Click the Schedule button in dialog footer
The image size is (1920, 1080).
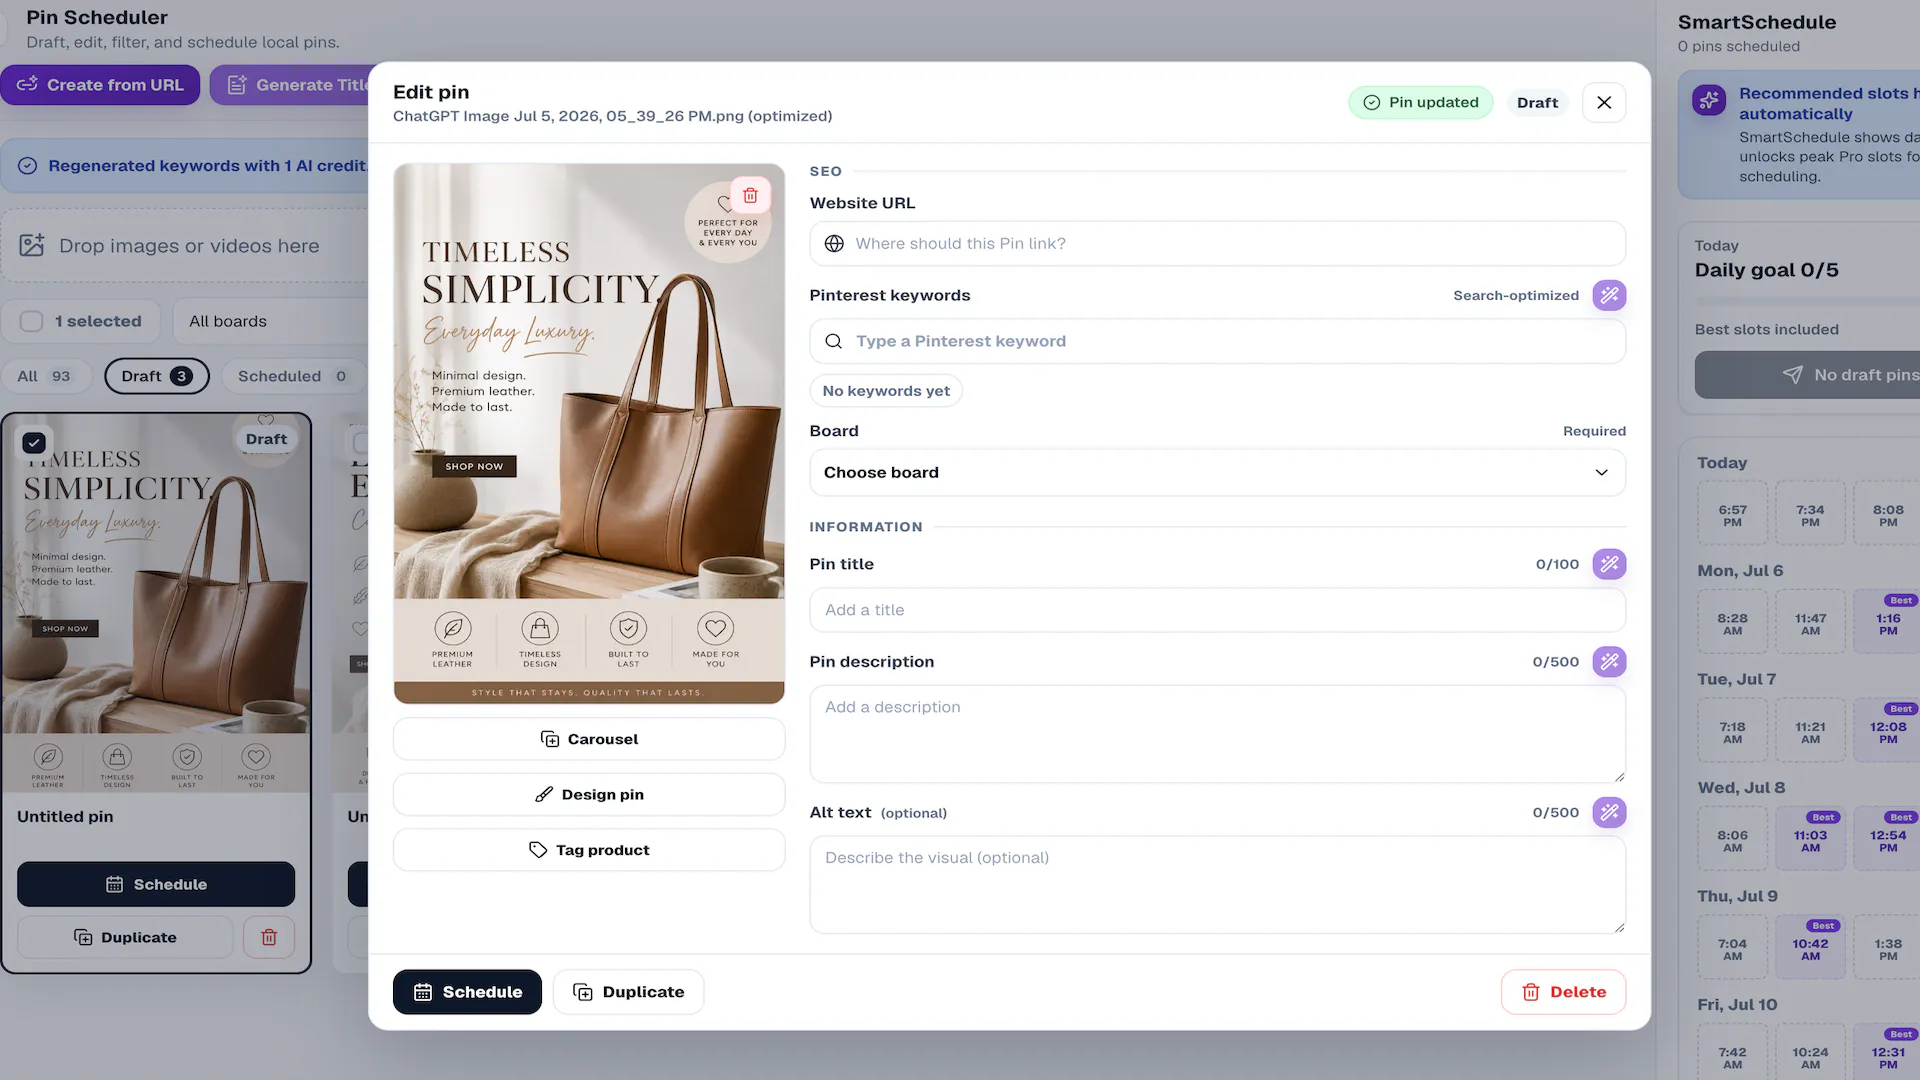click(x=467, y=992)
